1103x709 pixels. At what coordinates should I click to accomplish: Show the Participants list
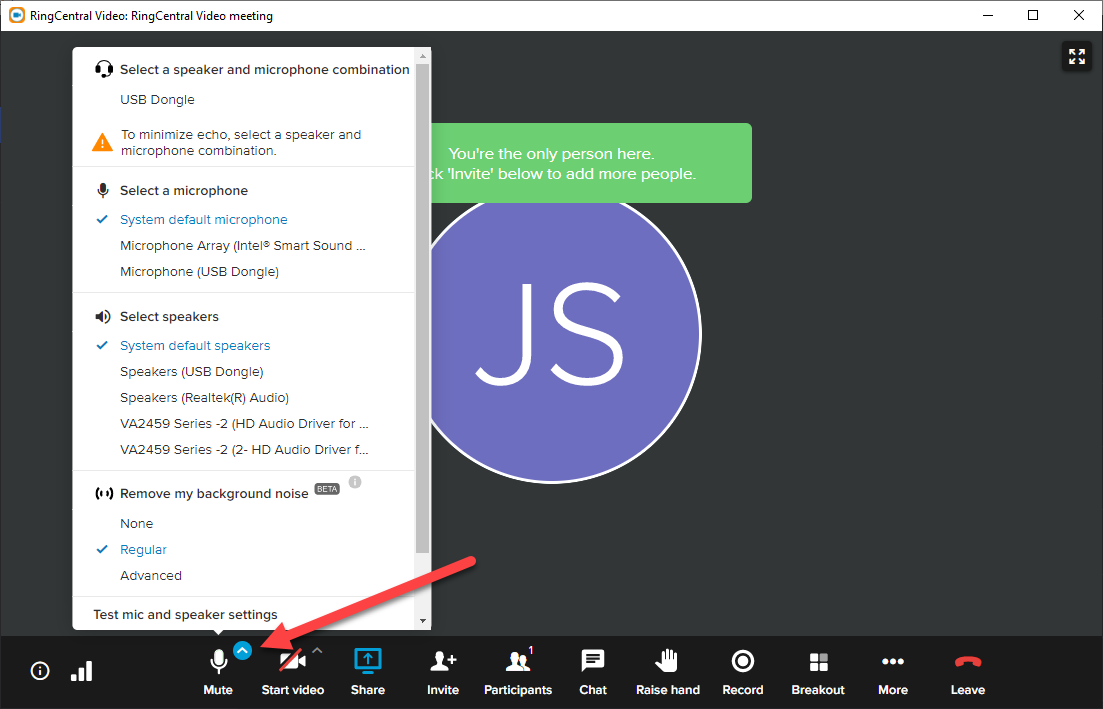(x=518, y=661)
